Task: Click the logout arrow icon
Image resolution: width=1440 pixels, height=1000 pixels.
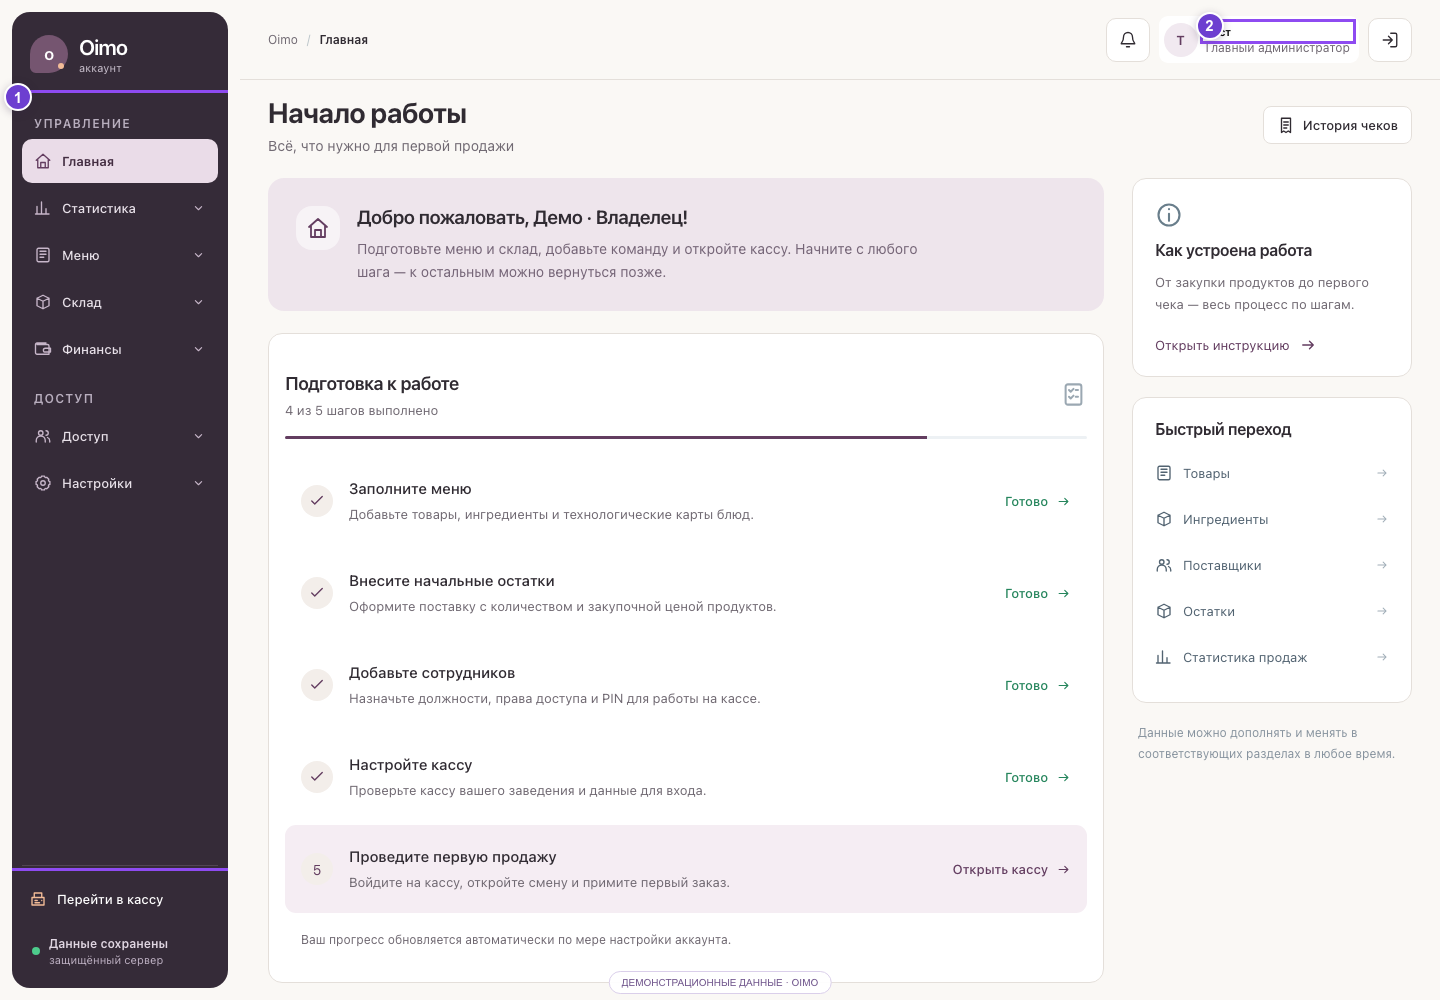Action: [x=1389, y=40]
